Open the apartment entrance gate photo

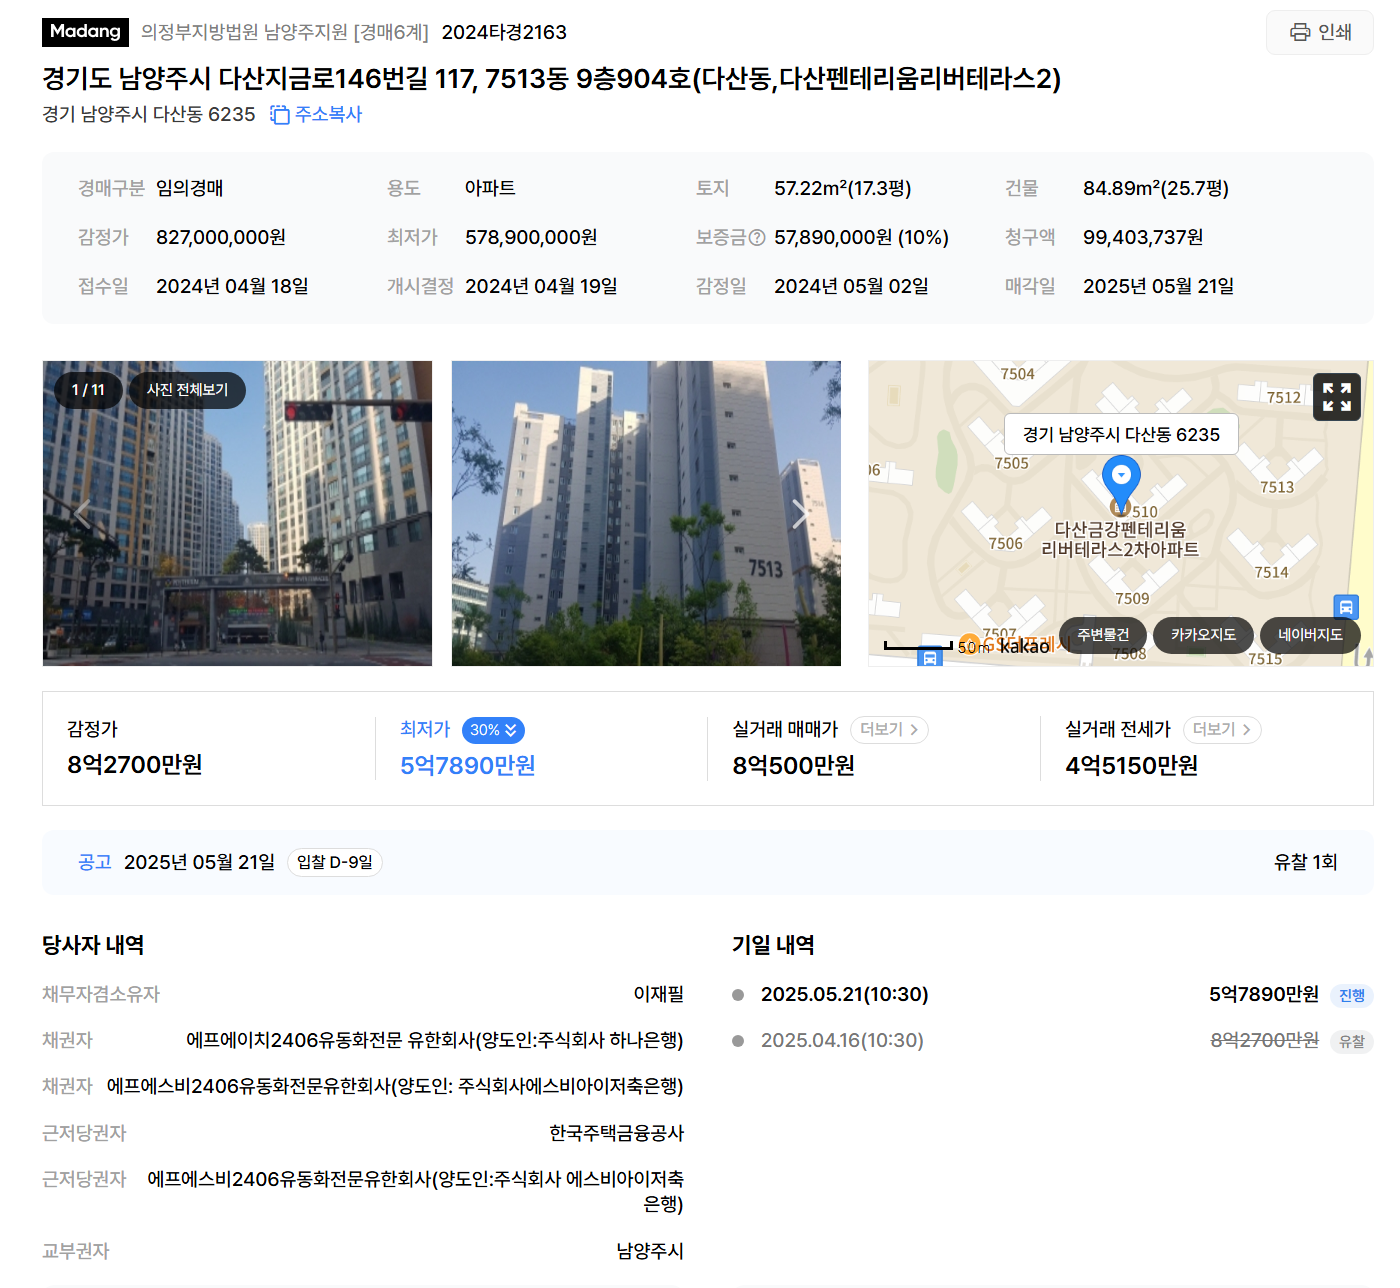[x=237, y=513]
